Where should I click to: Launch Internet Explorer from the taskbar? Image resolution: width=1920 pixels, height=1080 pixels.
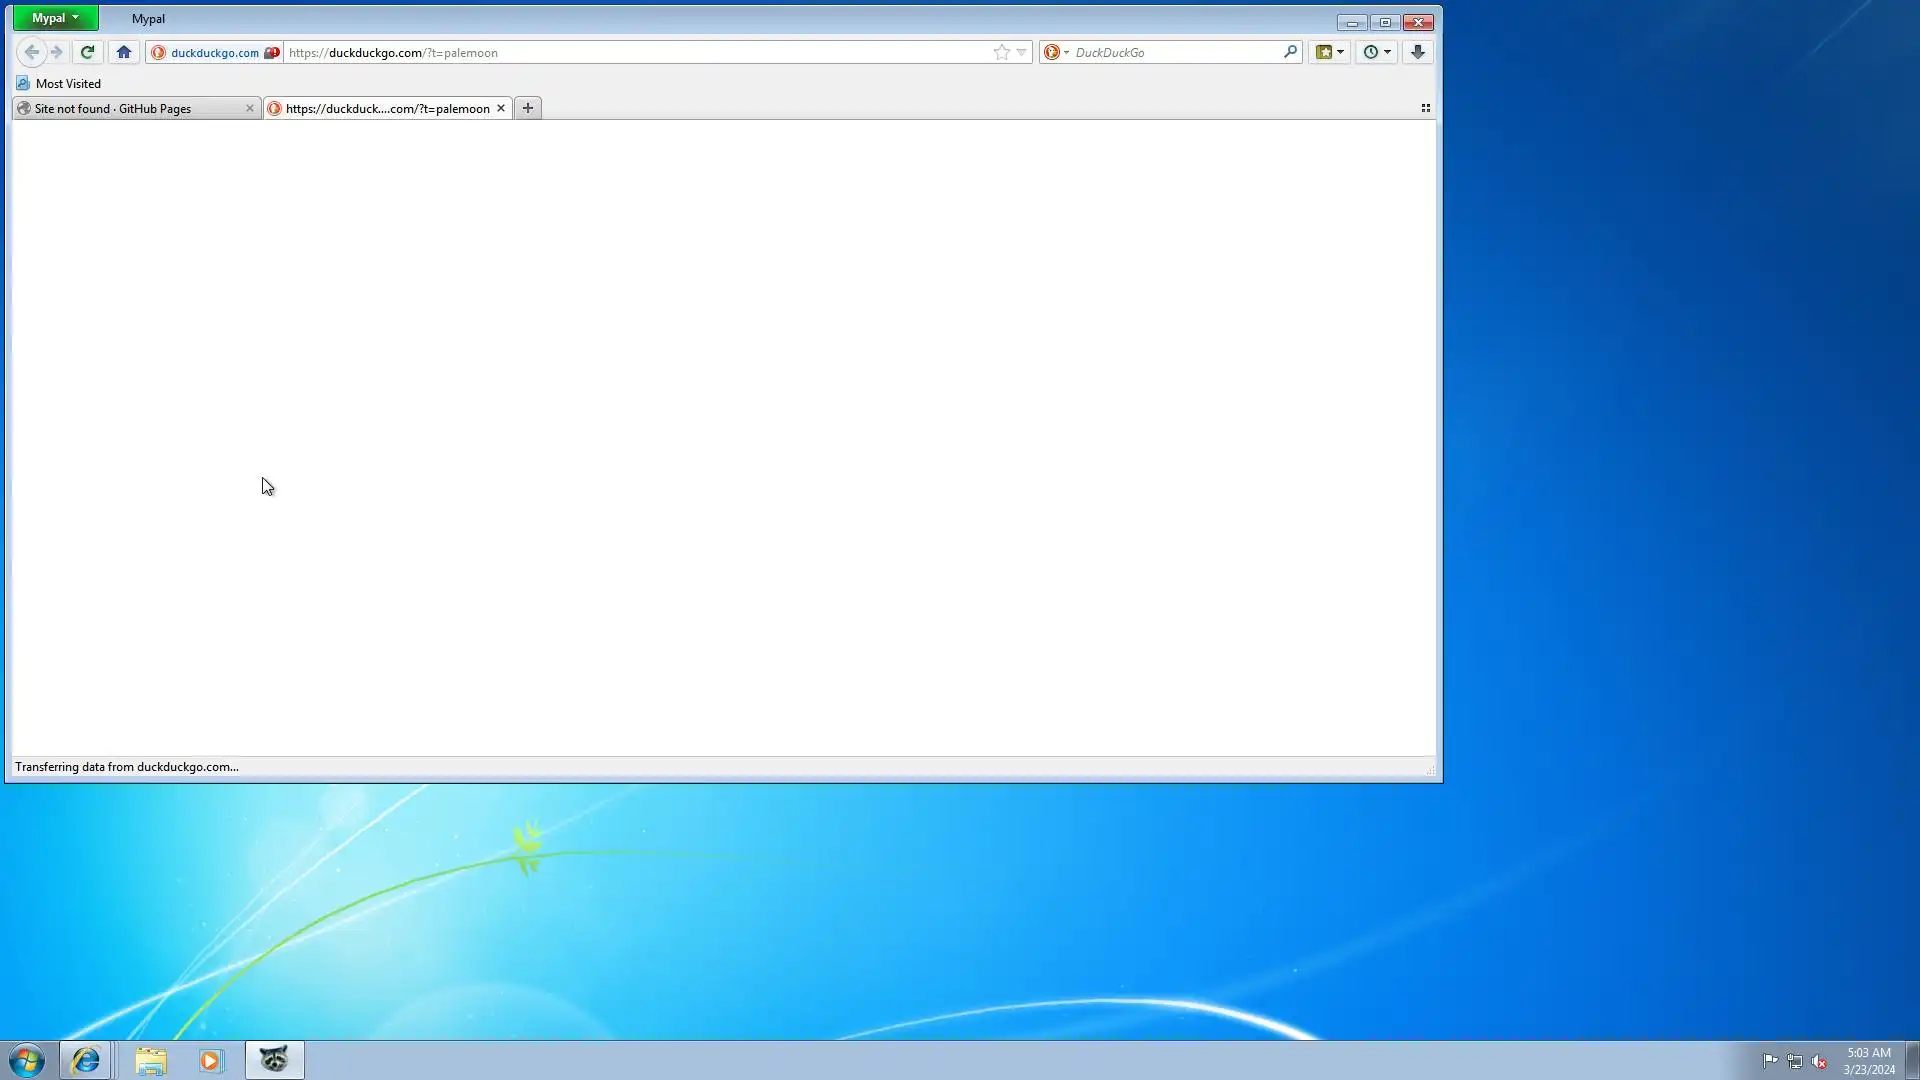coord(85,1060)
